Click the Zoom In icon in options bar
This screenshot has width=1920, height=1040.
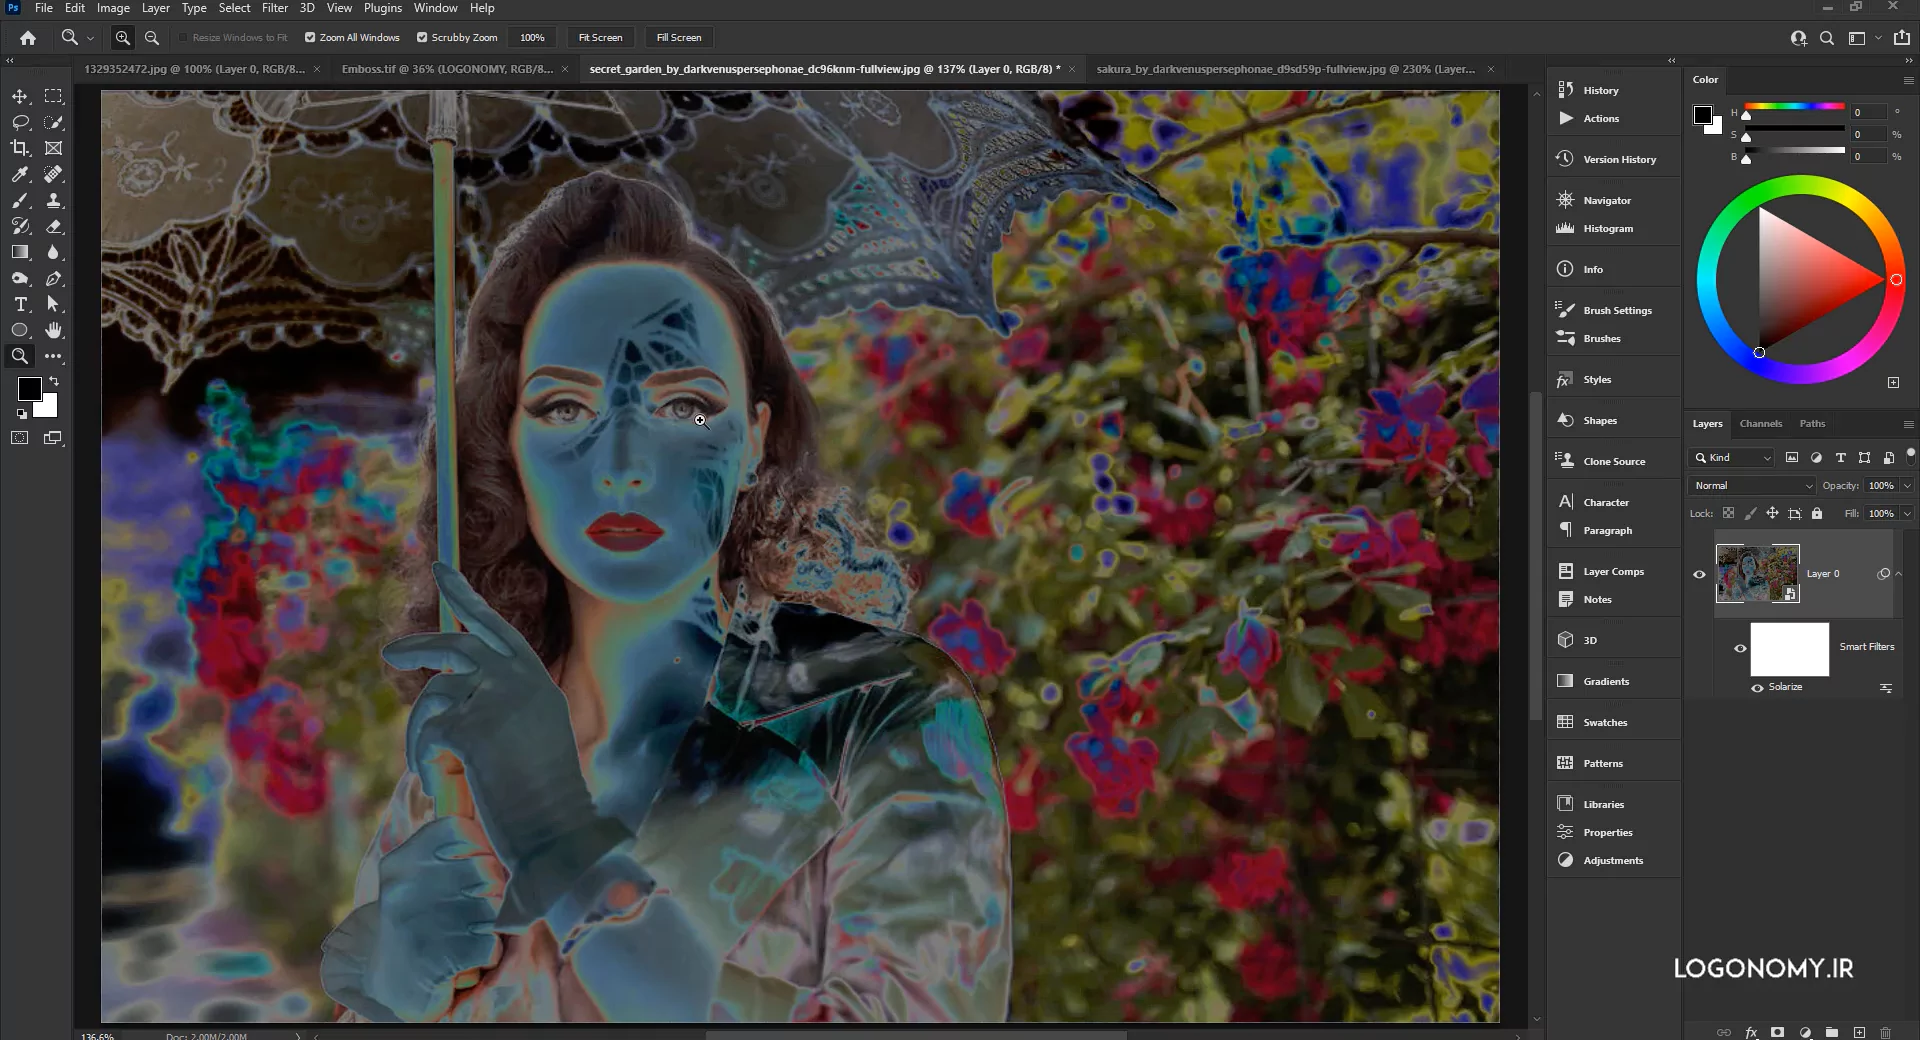click(122, 37)
